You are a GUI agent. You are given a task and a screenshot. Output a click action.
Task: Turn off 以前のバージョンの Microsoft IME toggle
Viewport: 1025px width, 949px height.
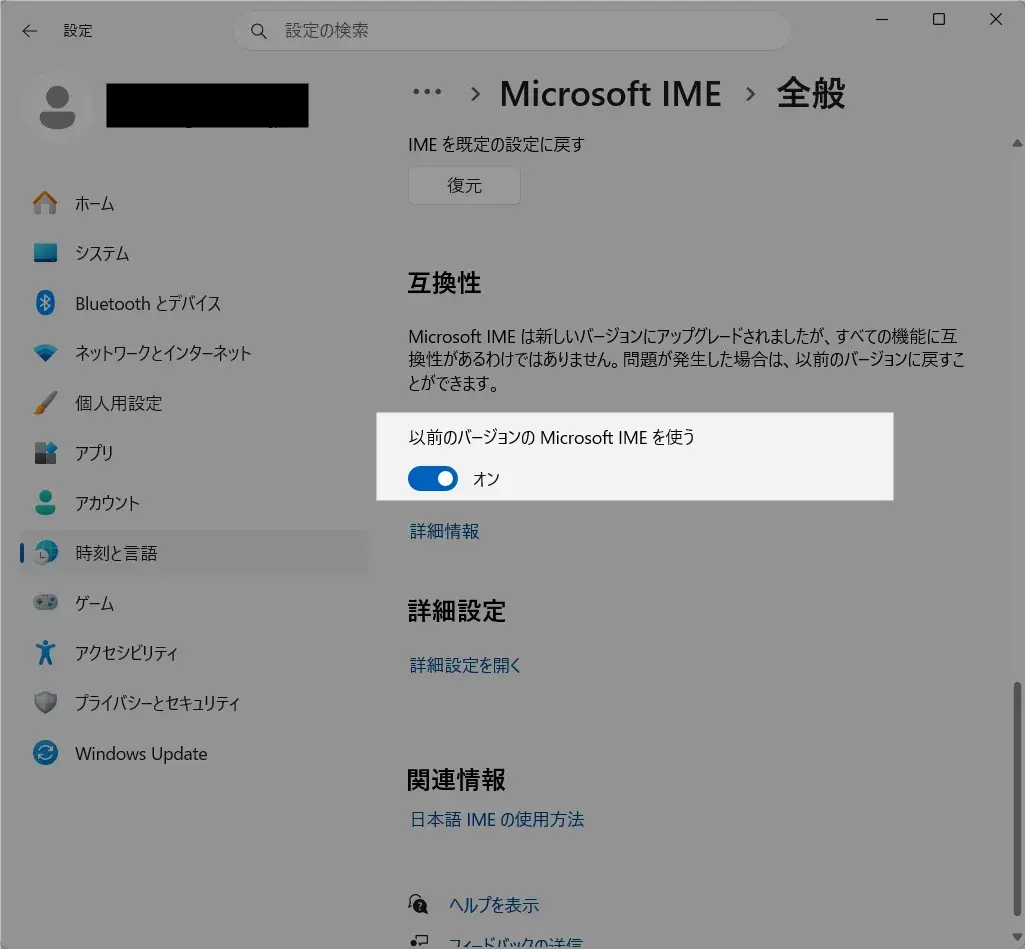(x=433, y=478)
